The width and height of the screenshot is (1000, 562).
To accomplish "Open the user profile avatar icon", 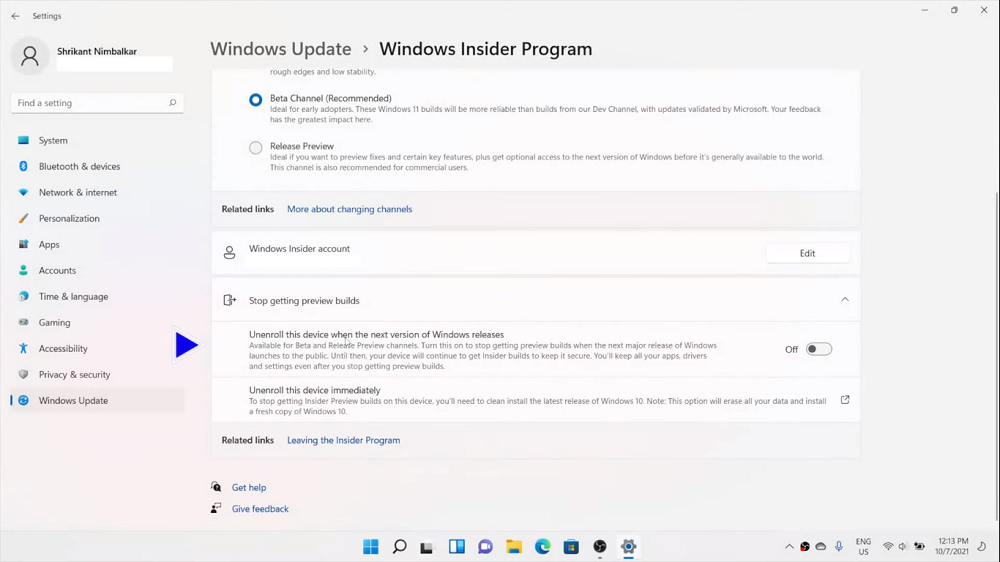I will click(x=29, y=56).
